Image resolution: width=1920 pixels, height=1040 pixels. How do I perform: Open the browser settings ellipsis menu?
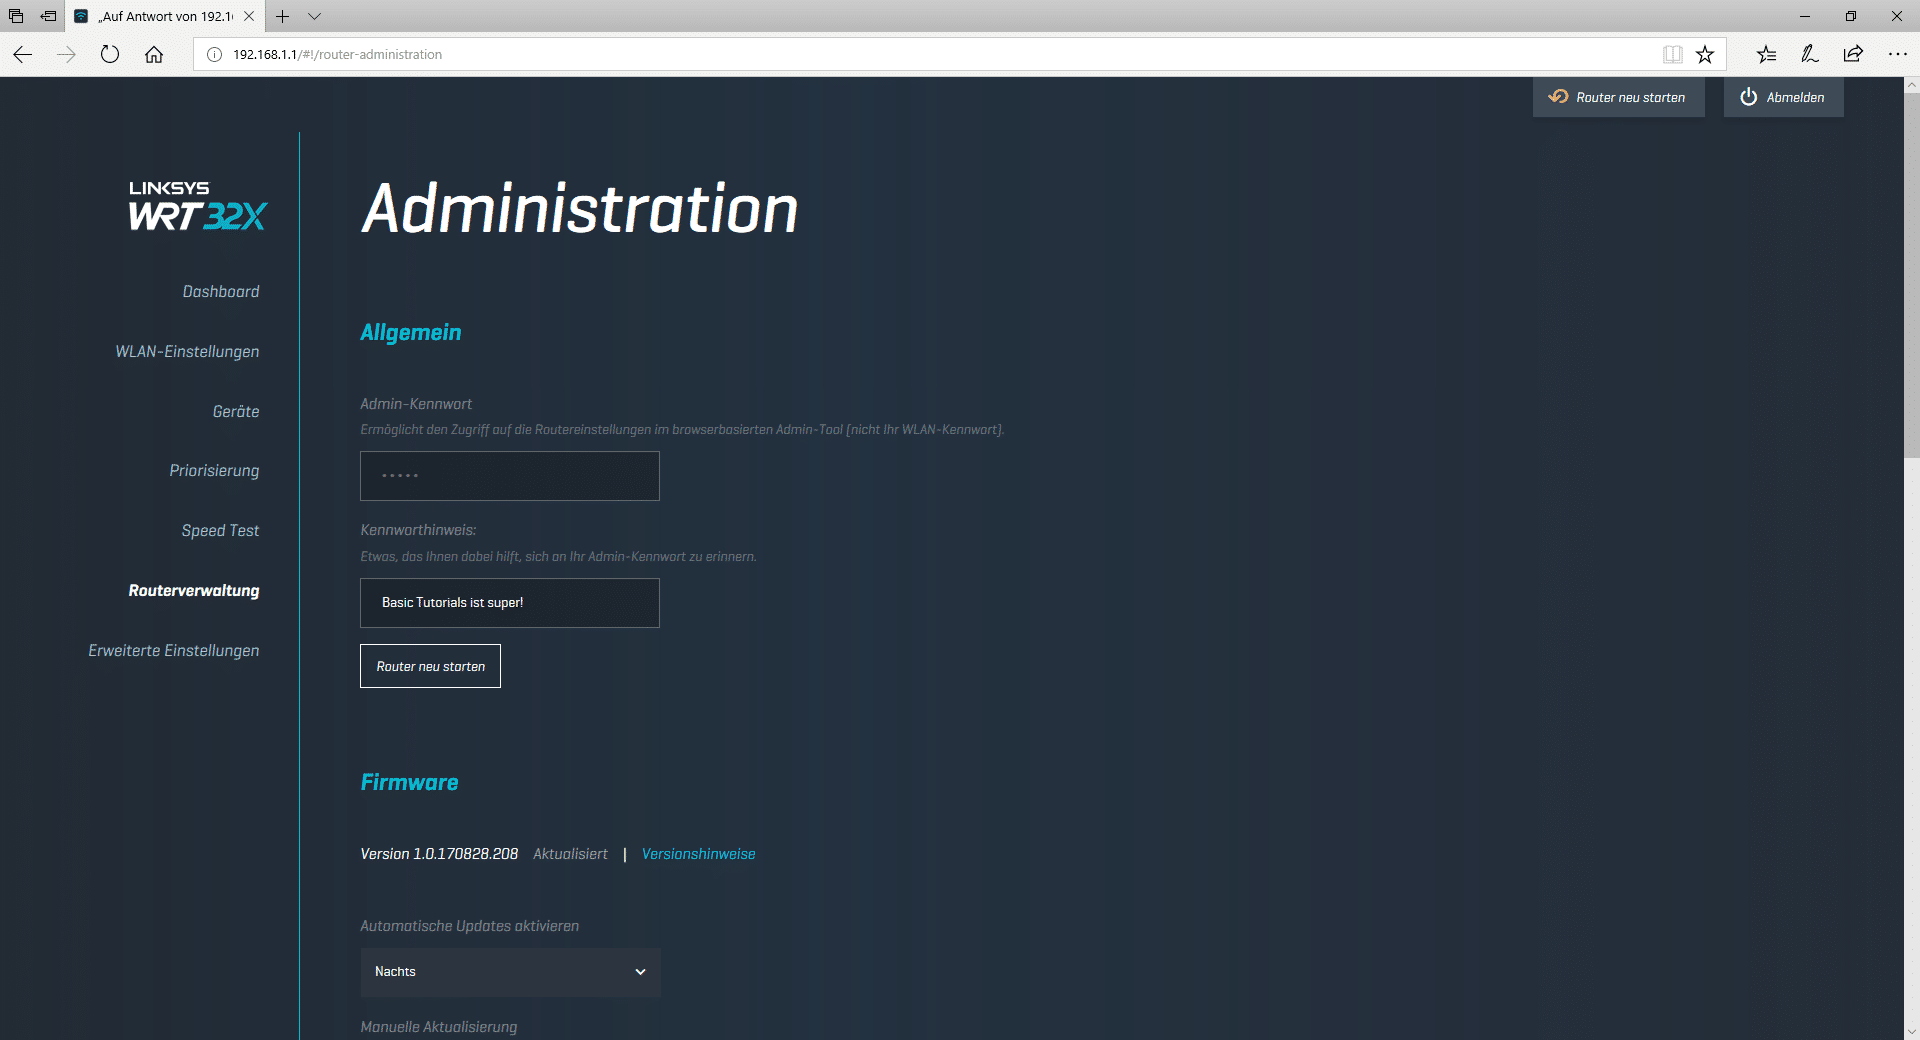[1897, 55]
